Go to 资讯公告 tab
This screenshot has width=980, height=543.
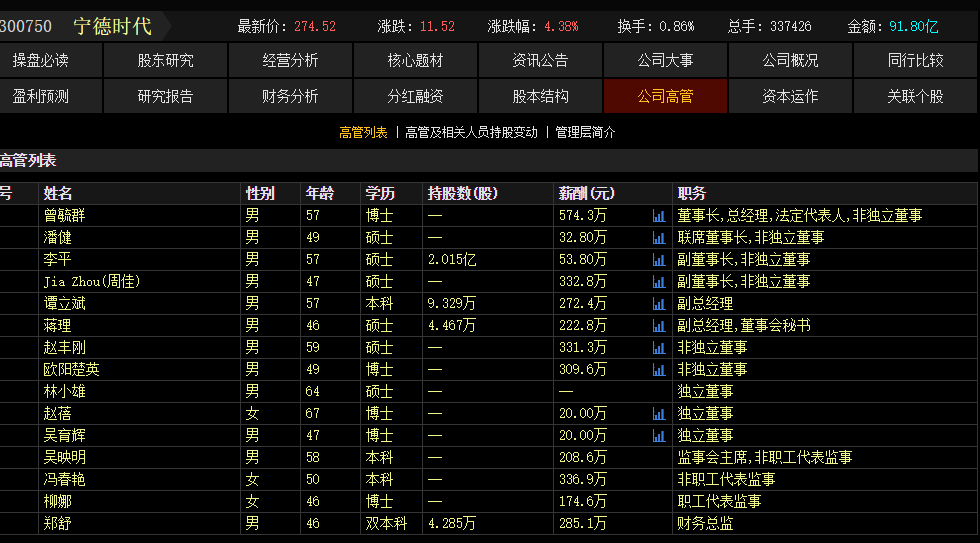coord(541,60)
